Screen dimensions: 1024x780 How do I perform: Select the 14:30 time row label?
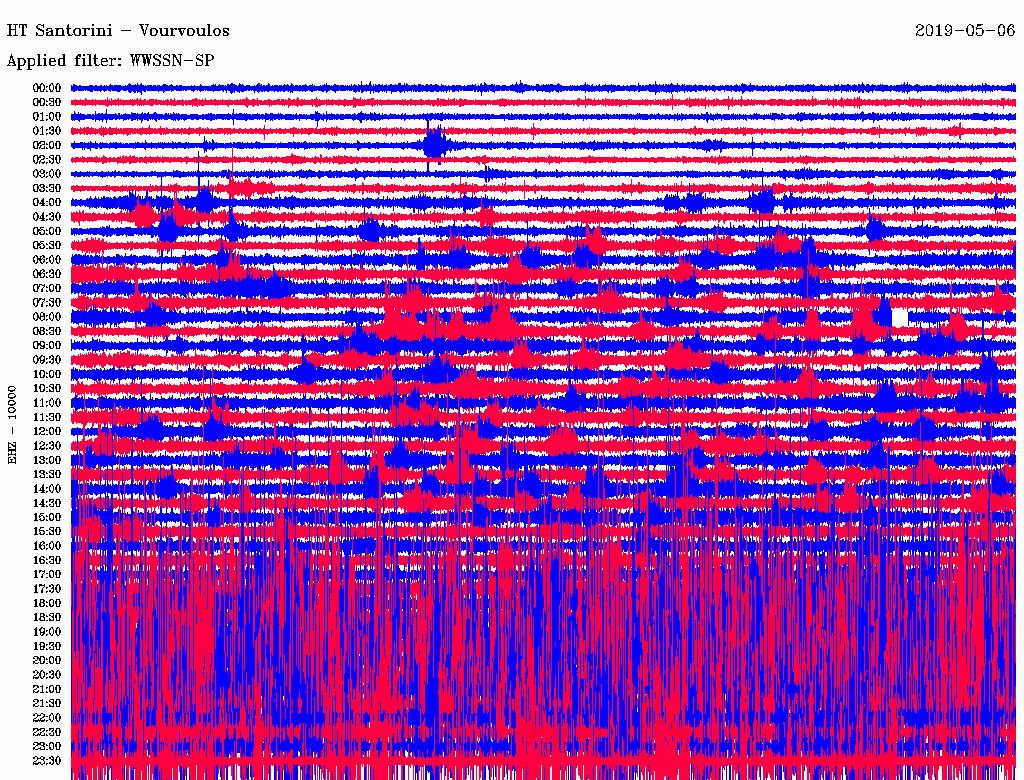(47, 503)
